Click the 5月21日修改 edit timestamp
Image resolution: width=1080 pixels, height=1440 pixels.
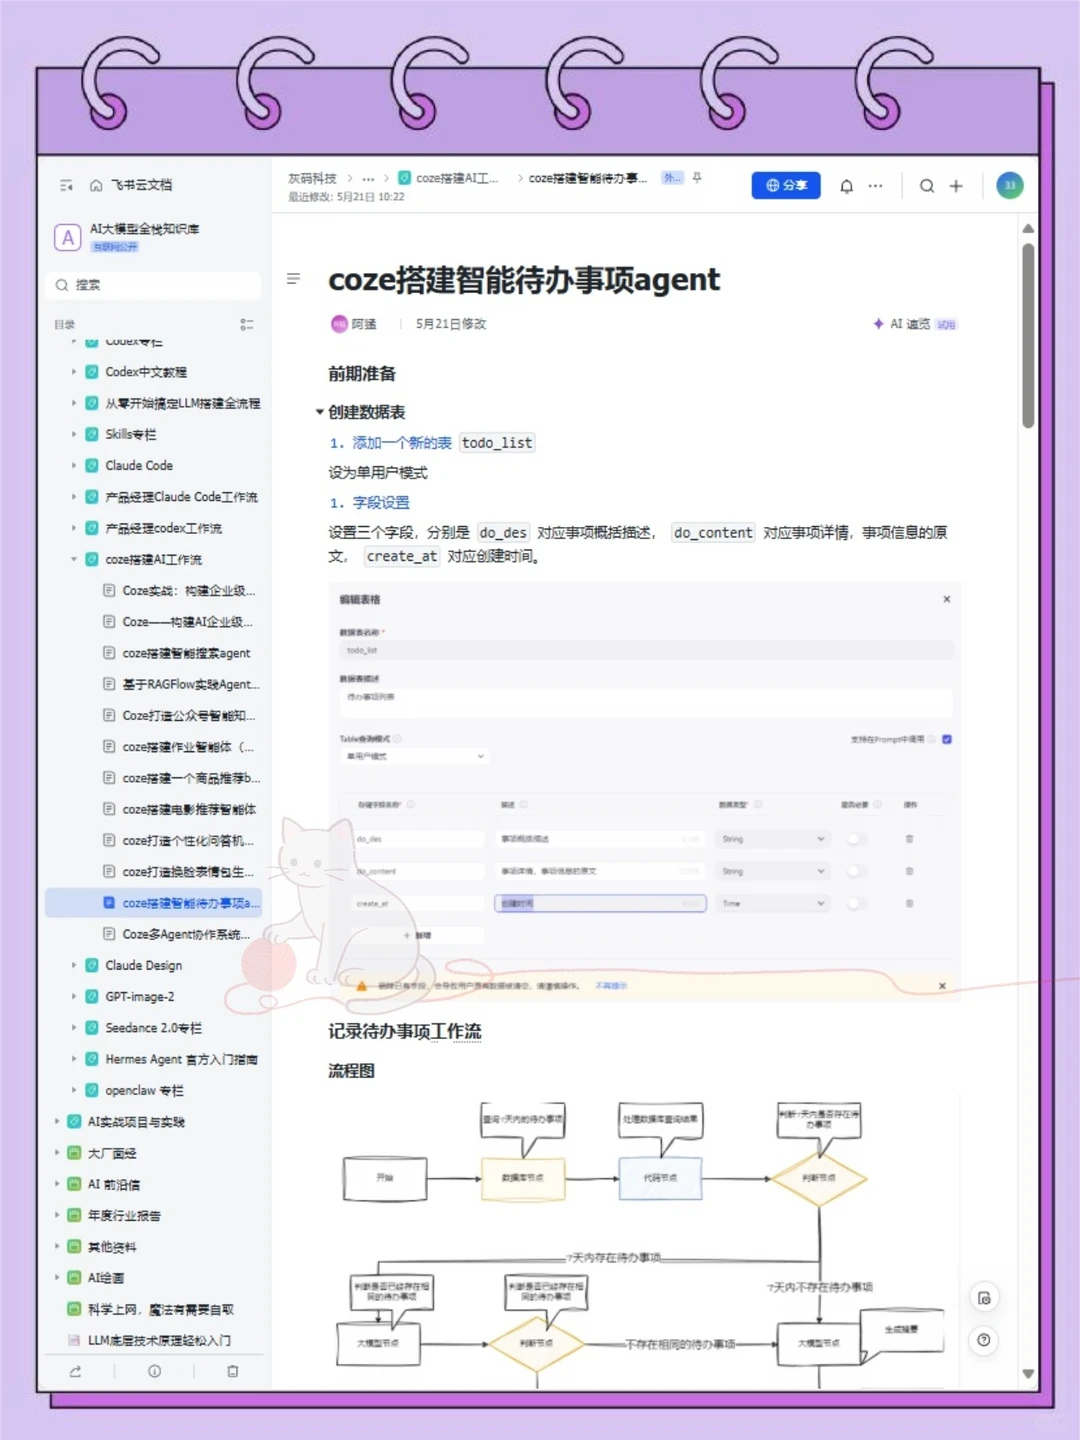pyautogui.click(x=451, y=324)
